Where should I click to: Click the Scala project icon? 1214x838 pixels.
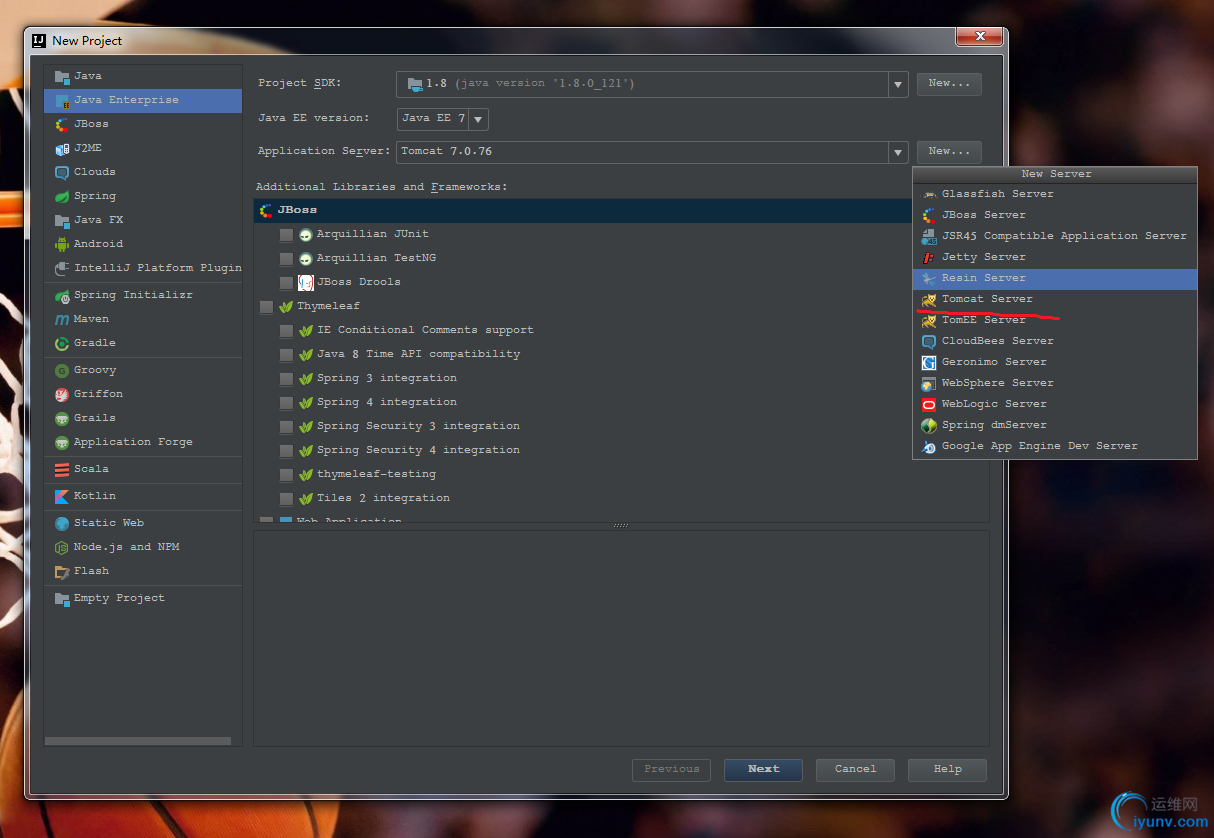[62, 469]
